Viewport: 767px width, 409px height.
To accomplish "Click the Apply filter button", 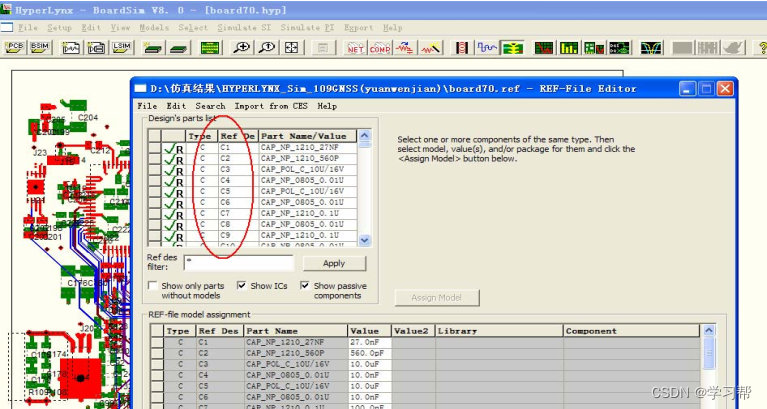I will (x=334, y=263).
